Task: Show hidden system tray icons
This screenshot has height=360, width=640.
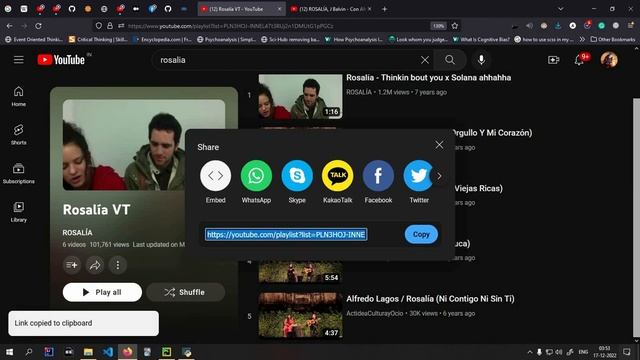Action: coord(530,352)
